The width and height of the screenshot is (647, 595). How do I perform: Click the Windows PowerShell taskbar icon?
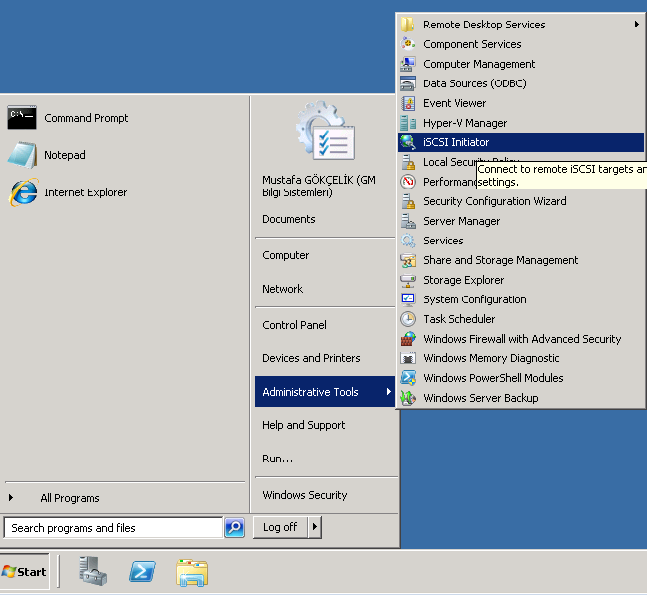tap(143, 572)
